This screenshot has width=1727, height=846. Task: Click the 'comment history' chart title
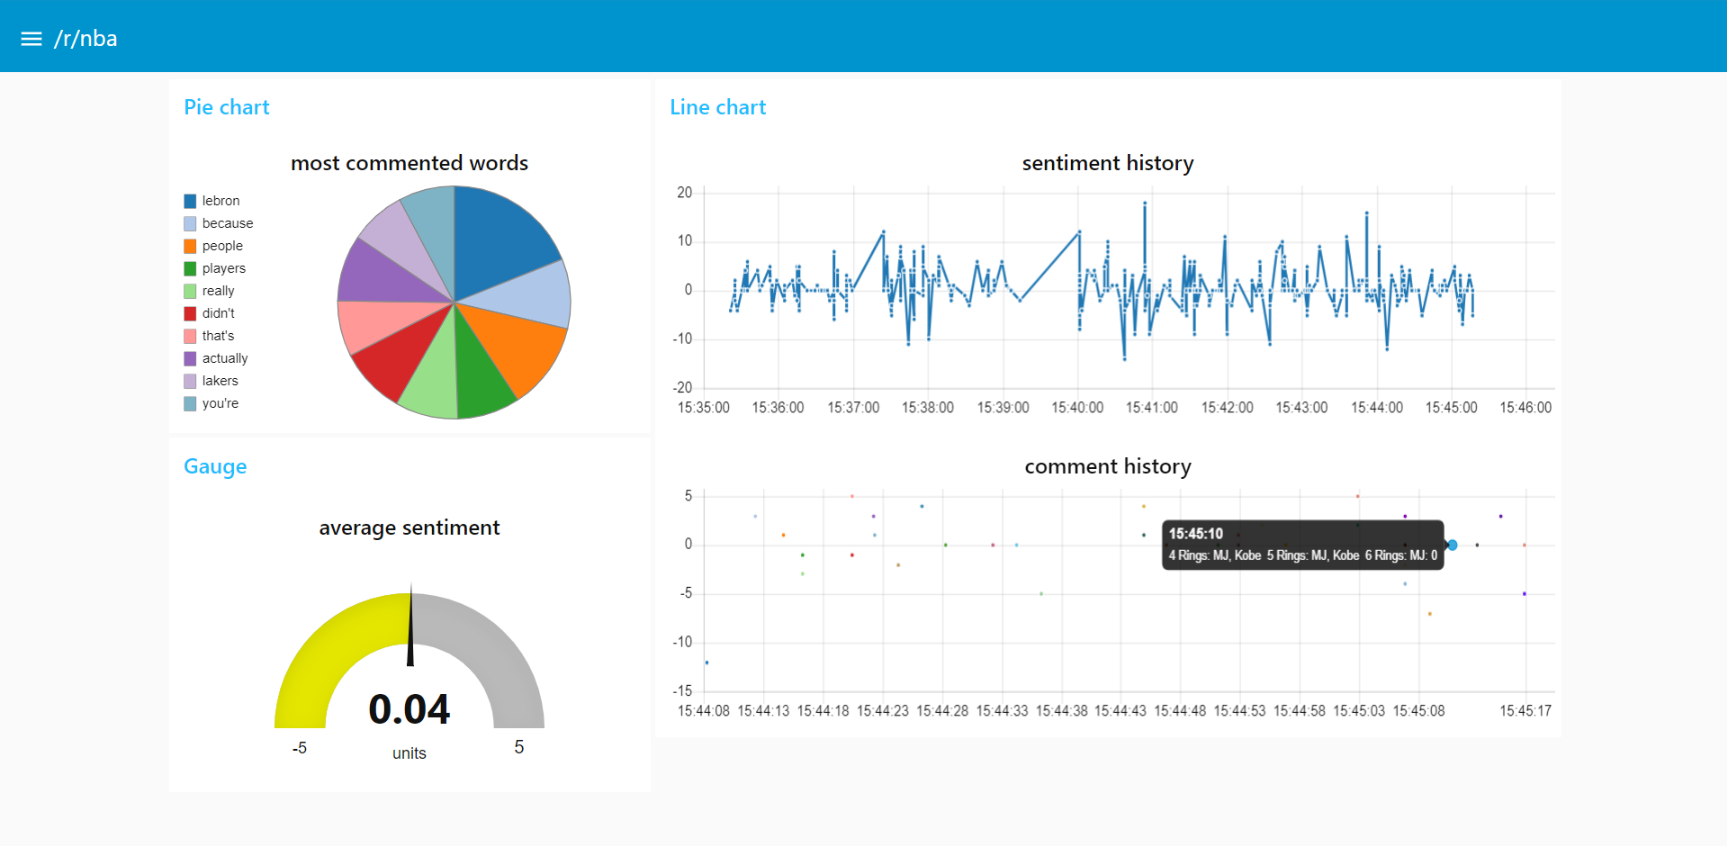1108,467
